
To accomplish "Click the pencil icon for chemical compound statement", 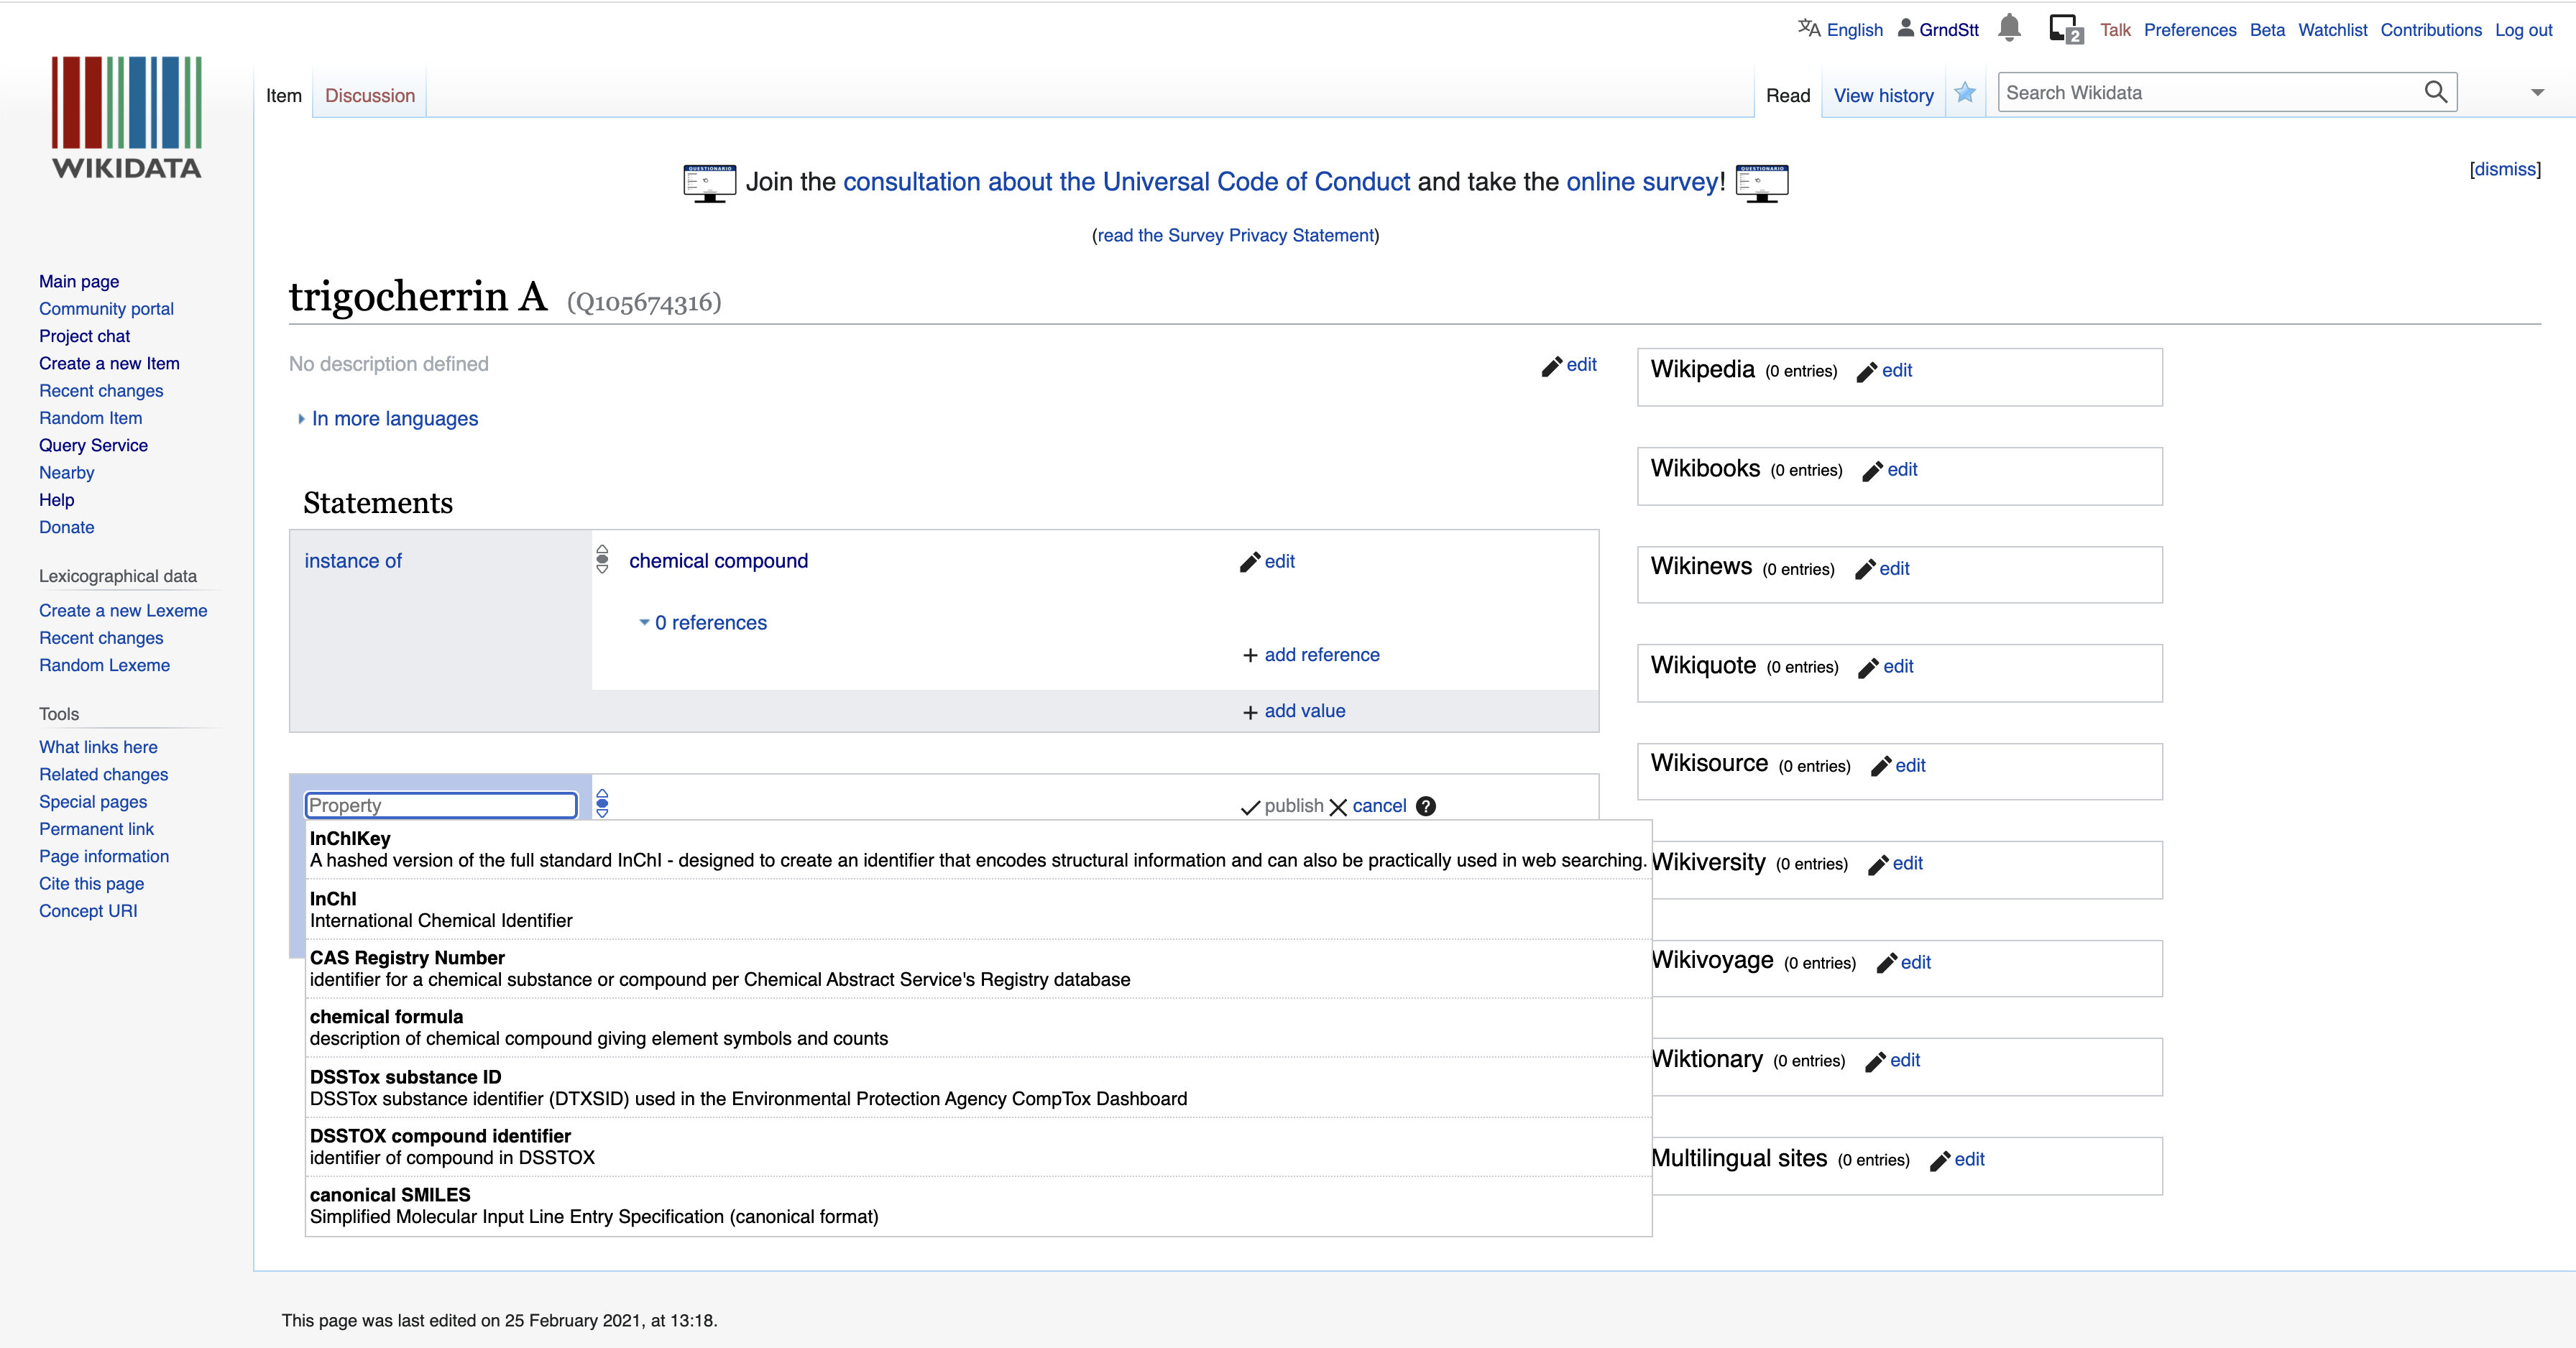I will 1249,563.
